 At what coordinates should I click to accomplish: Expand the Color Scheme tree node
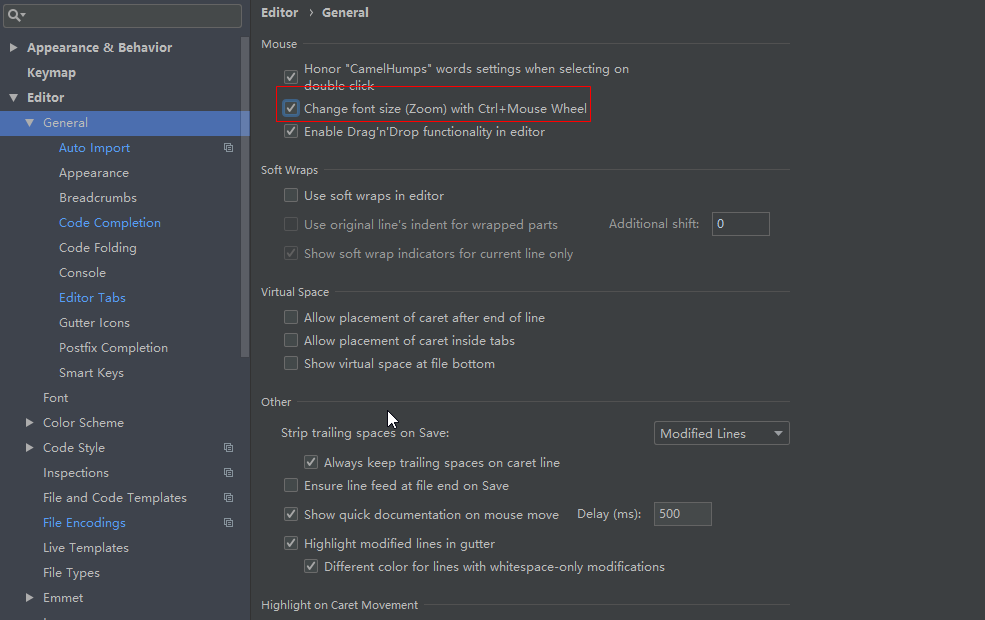pyautogui.click(x=29, y=423)
